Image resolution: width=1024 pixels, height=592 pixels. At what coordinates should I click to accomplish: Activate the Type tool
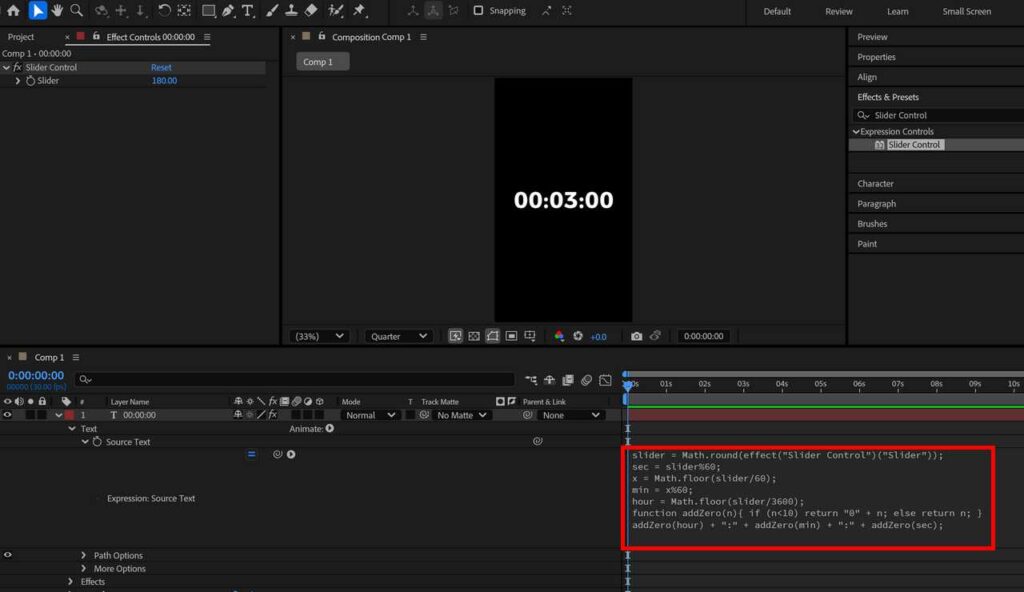click(x=248, y=10)
